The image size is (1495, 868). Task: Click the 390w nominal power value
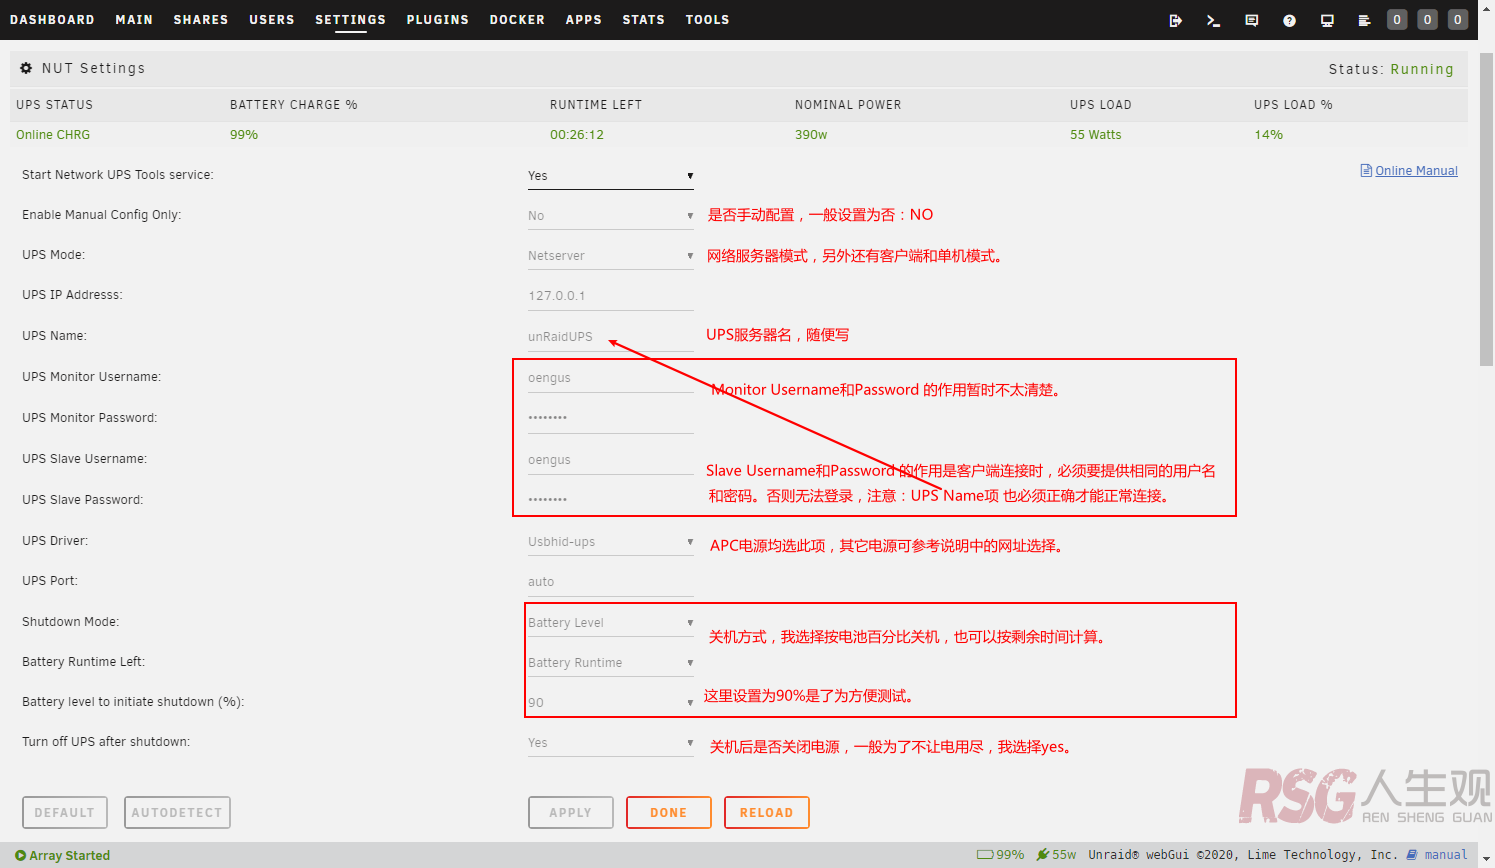811,135
